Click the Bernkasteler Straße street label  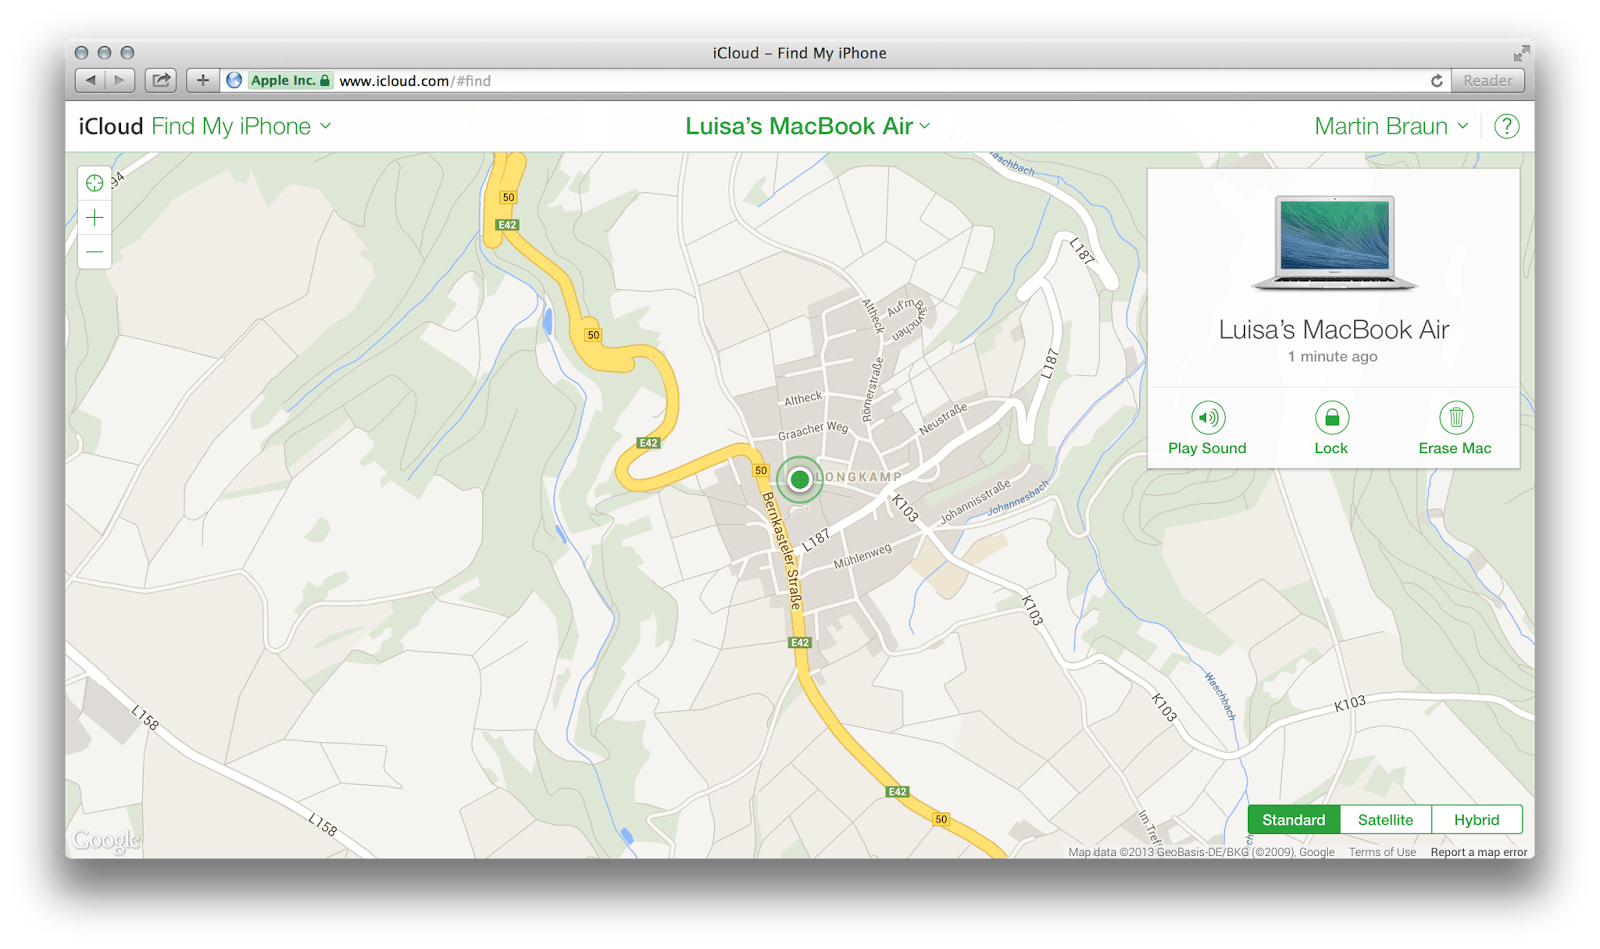pos(783,551)
